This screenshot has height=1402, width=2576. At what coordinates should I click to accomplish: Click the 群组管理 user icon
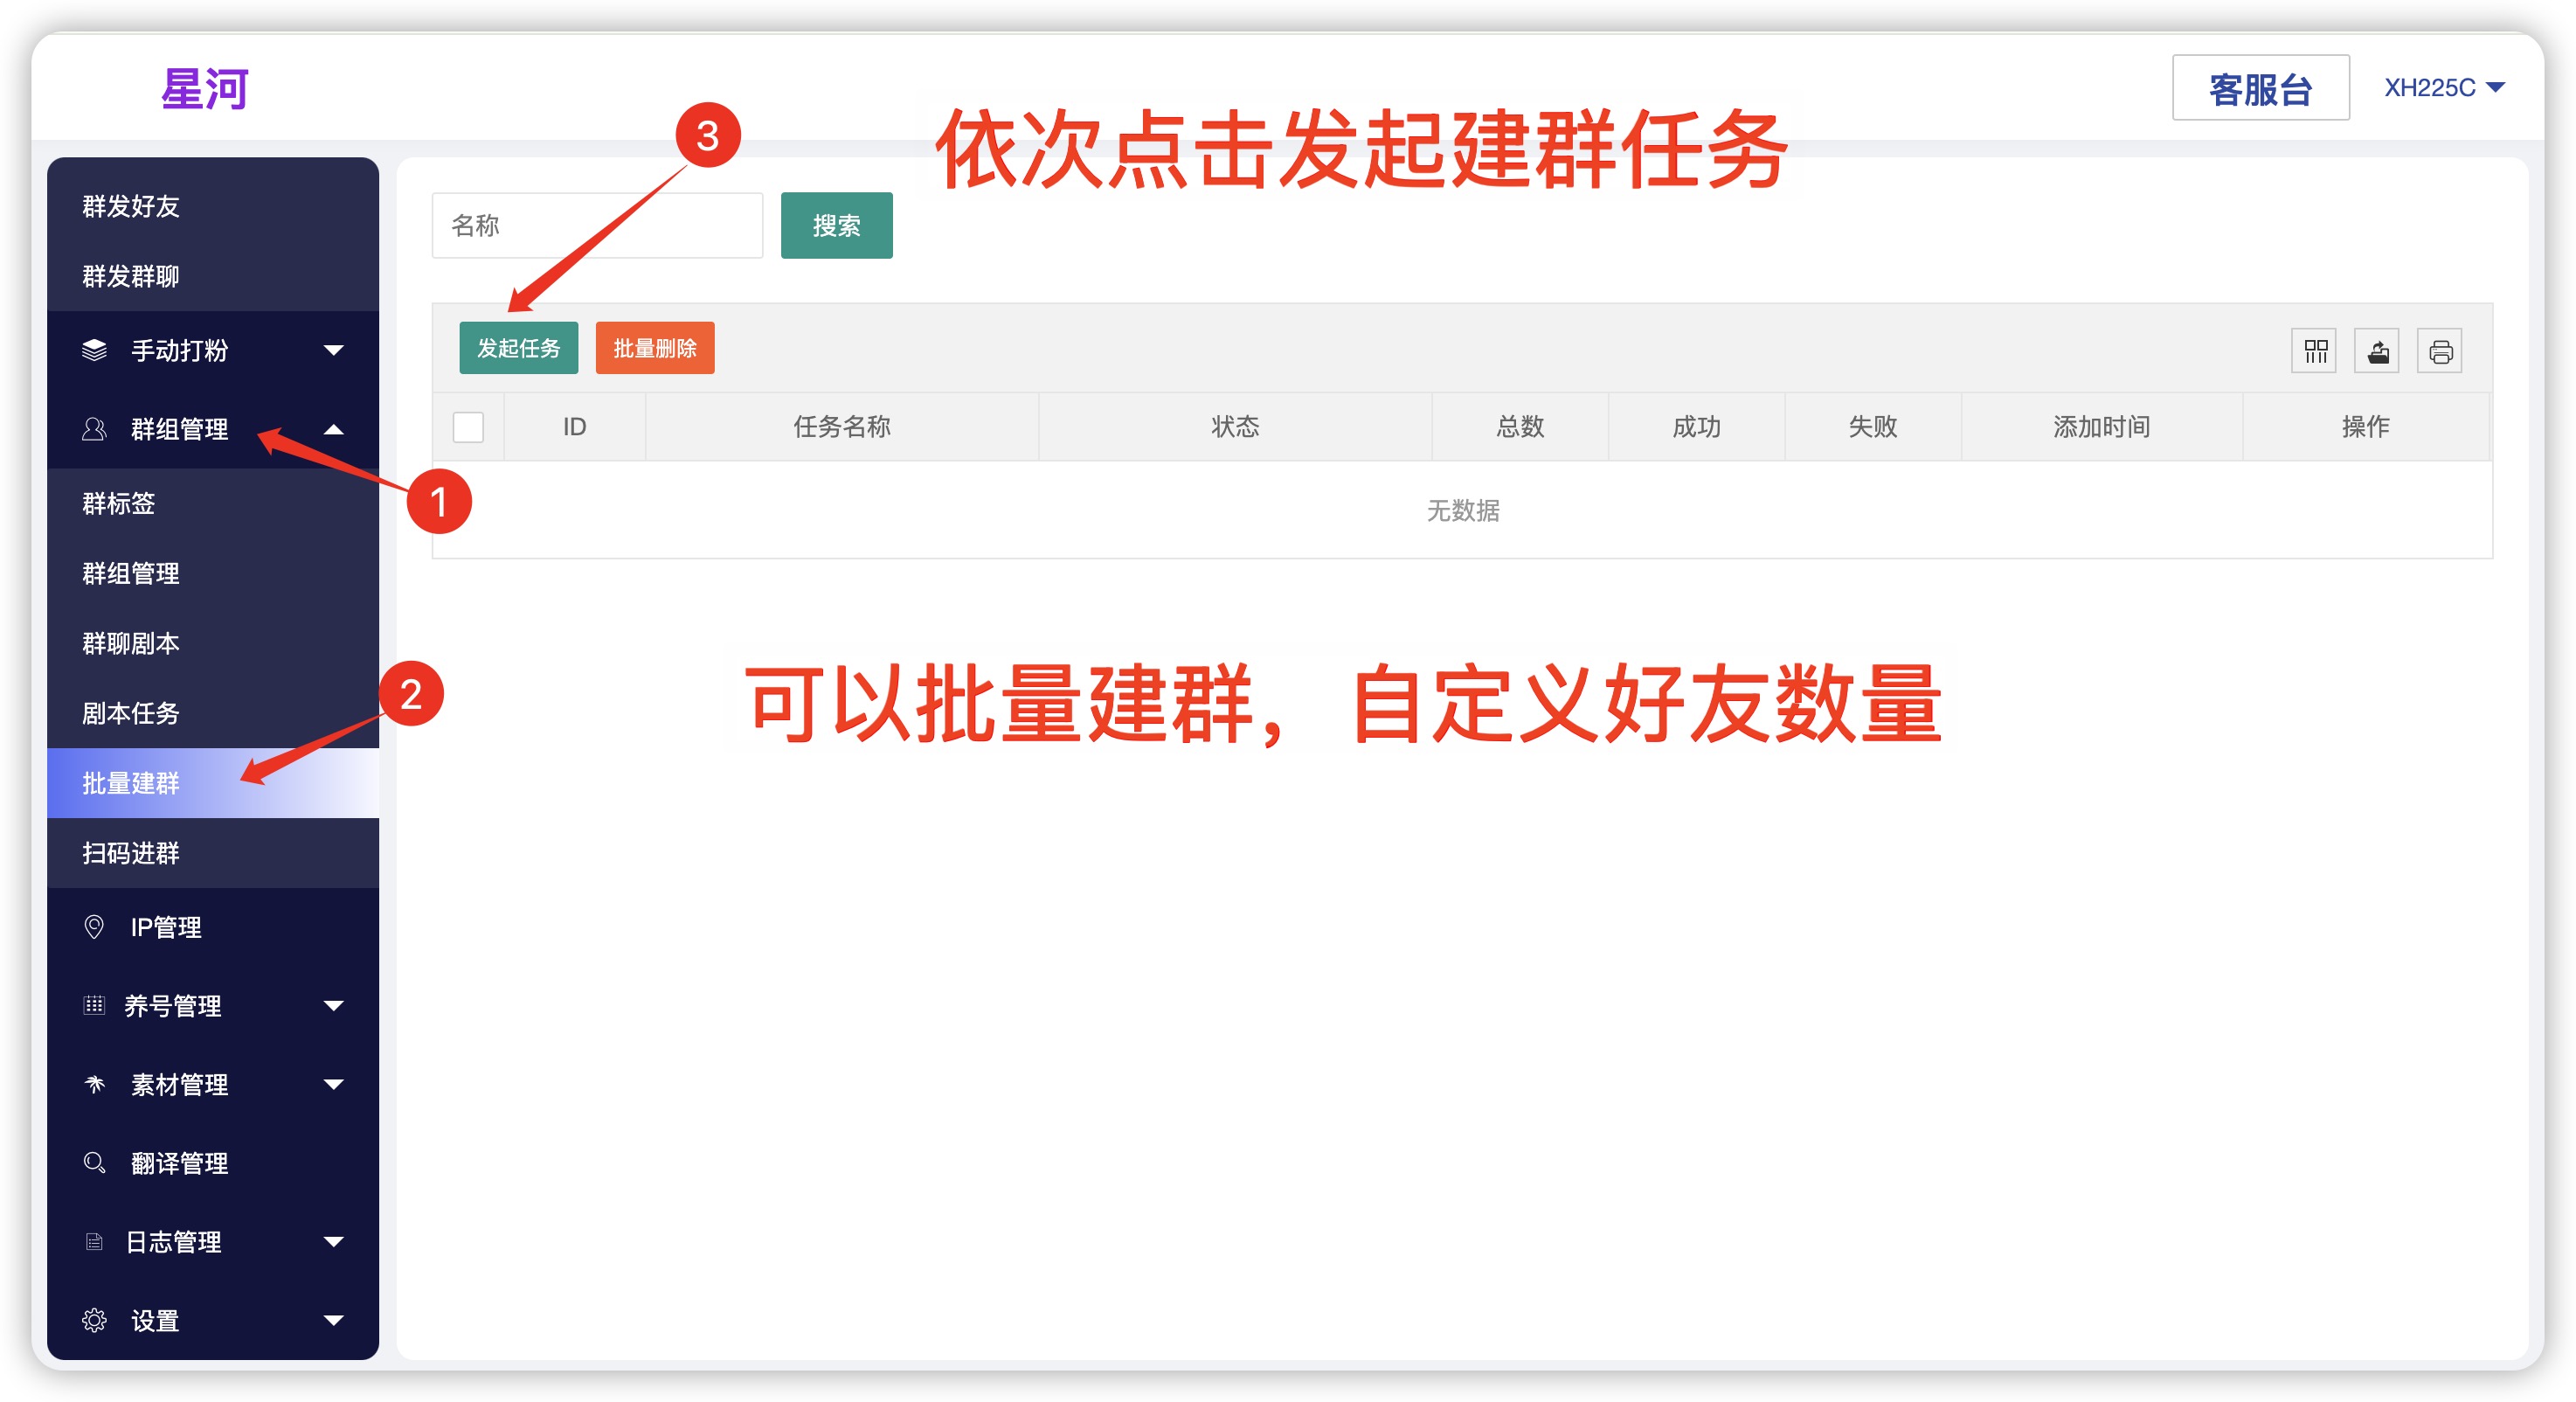(94, 429)
